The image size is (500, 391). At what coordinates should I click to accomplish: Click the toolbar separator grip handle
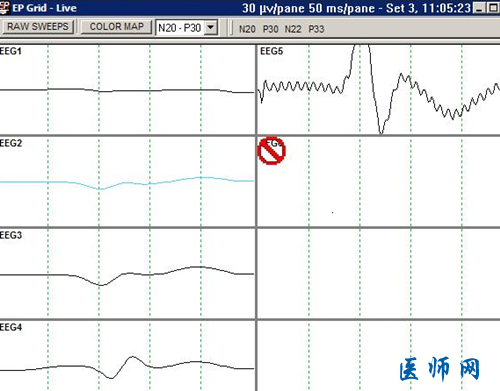232,27
